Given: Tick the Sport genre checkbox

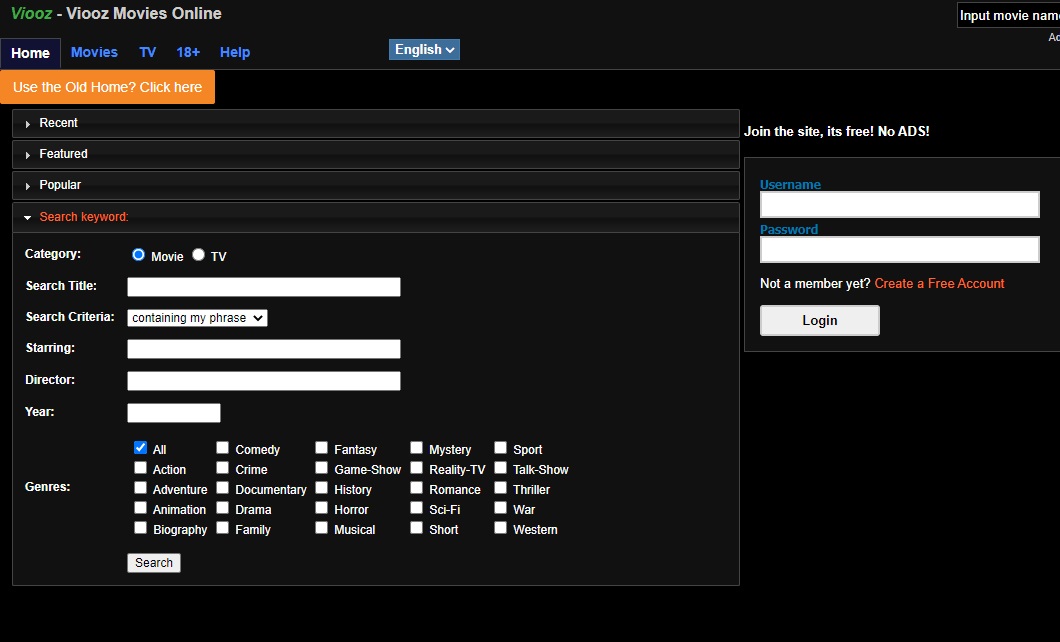Looking at the screenshot, I should (500, 447).
